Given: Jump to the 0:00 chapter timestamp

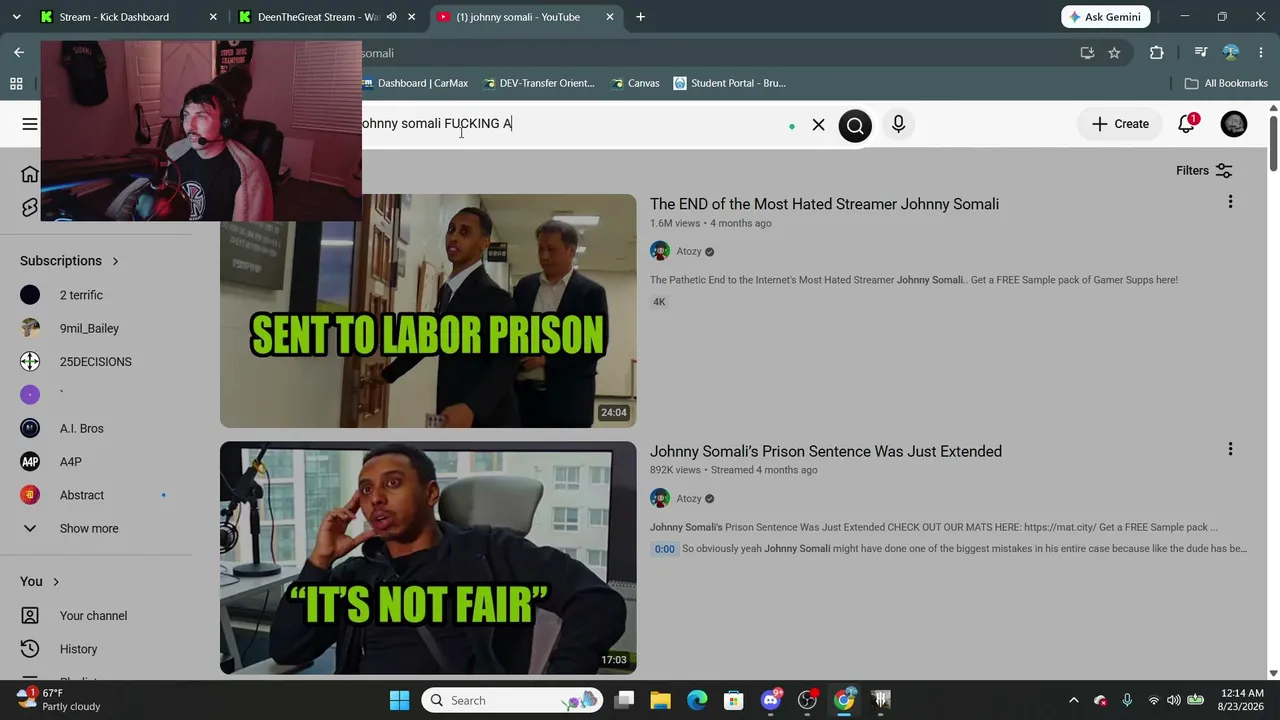Looking at the screenshot, I should tap(664, 549).
